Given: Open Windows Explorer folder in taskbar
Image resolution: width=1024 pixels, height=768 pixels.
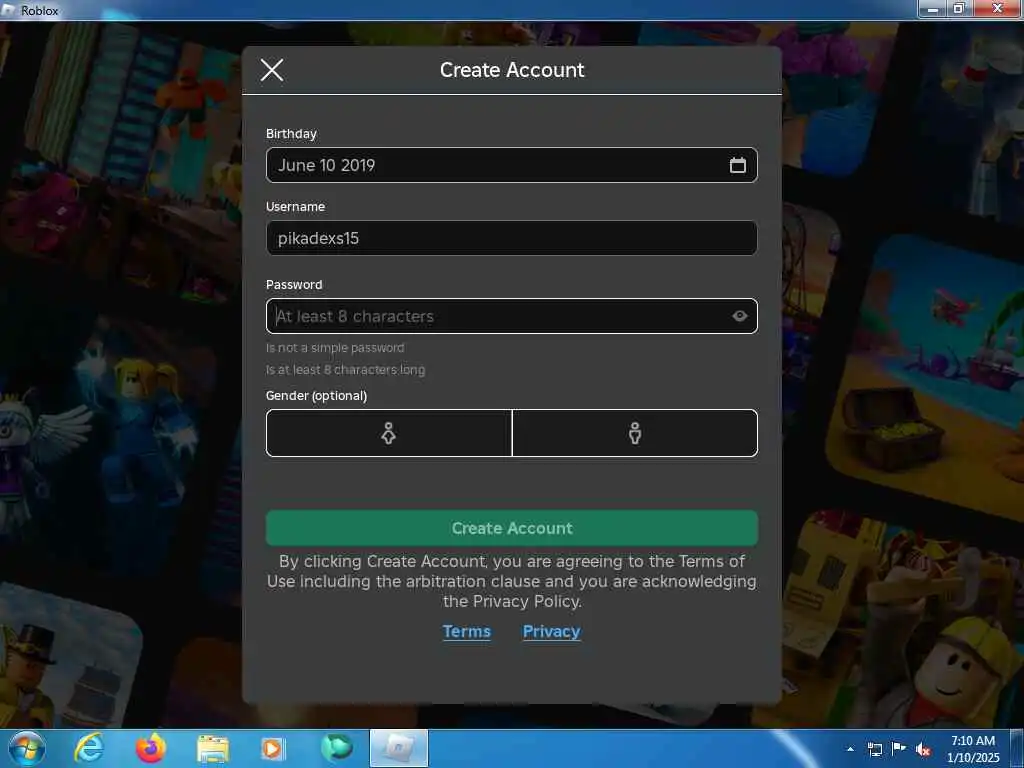Looking at the screenshot, I should tap(213, 749).
